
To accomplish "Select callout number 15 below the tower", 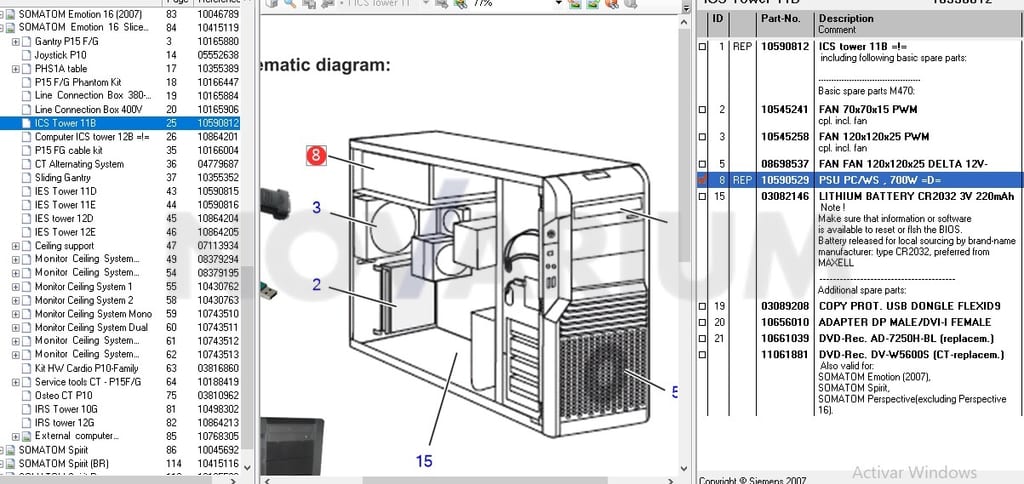I will click(424, 461).
